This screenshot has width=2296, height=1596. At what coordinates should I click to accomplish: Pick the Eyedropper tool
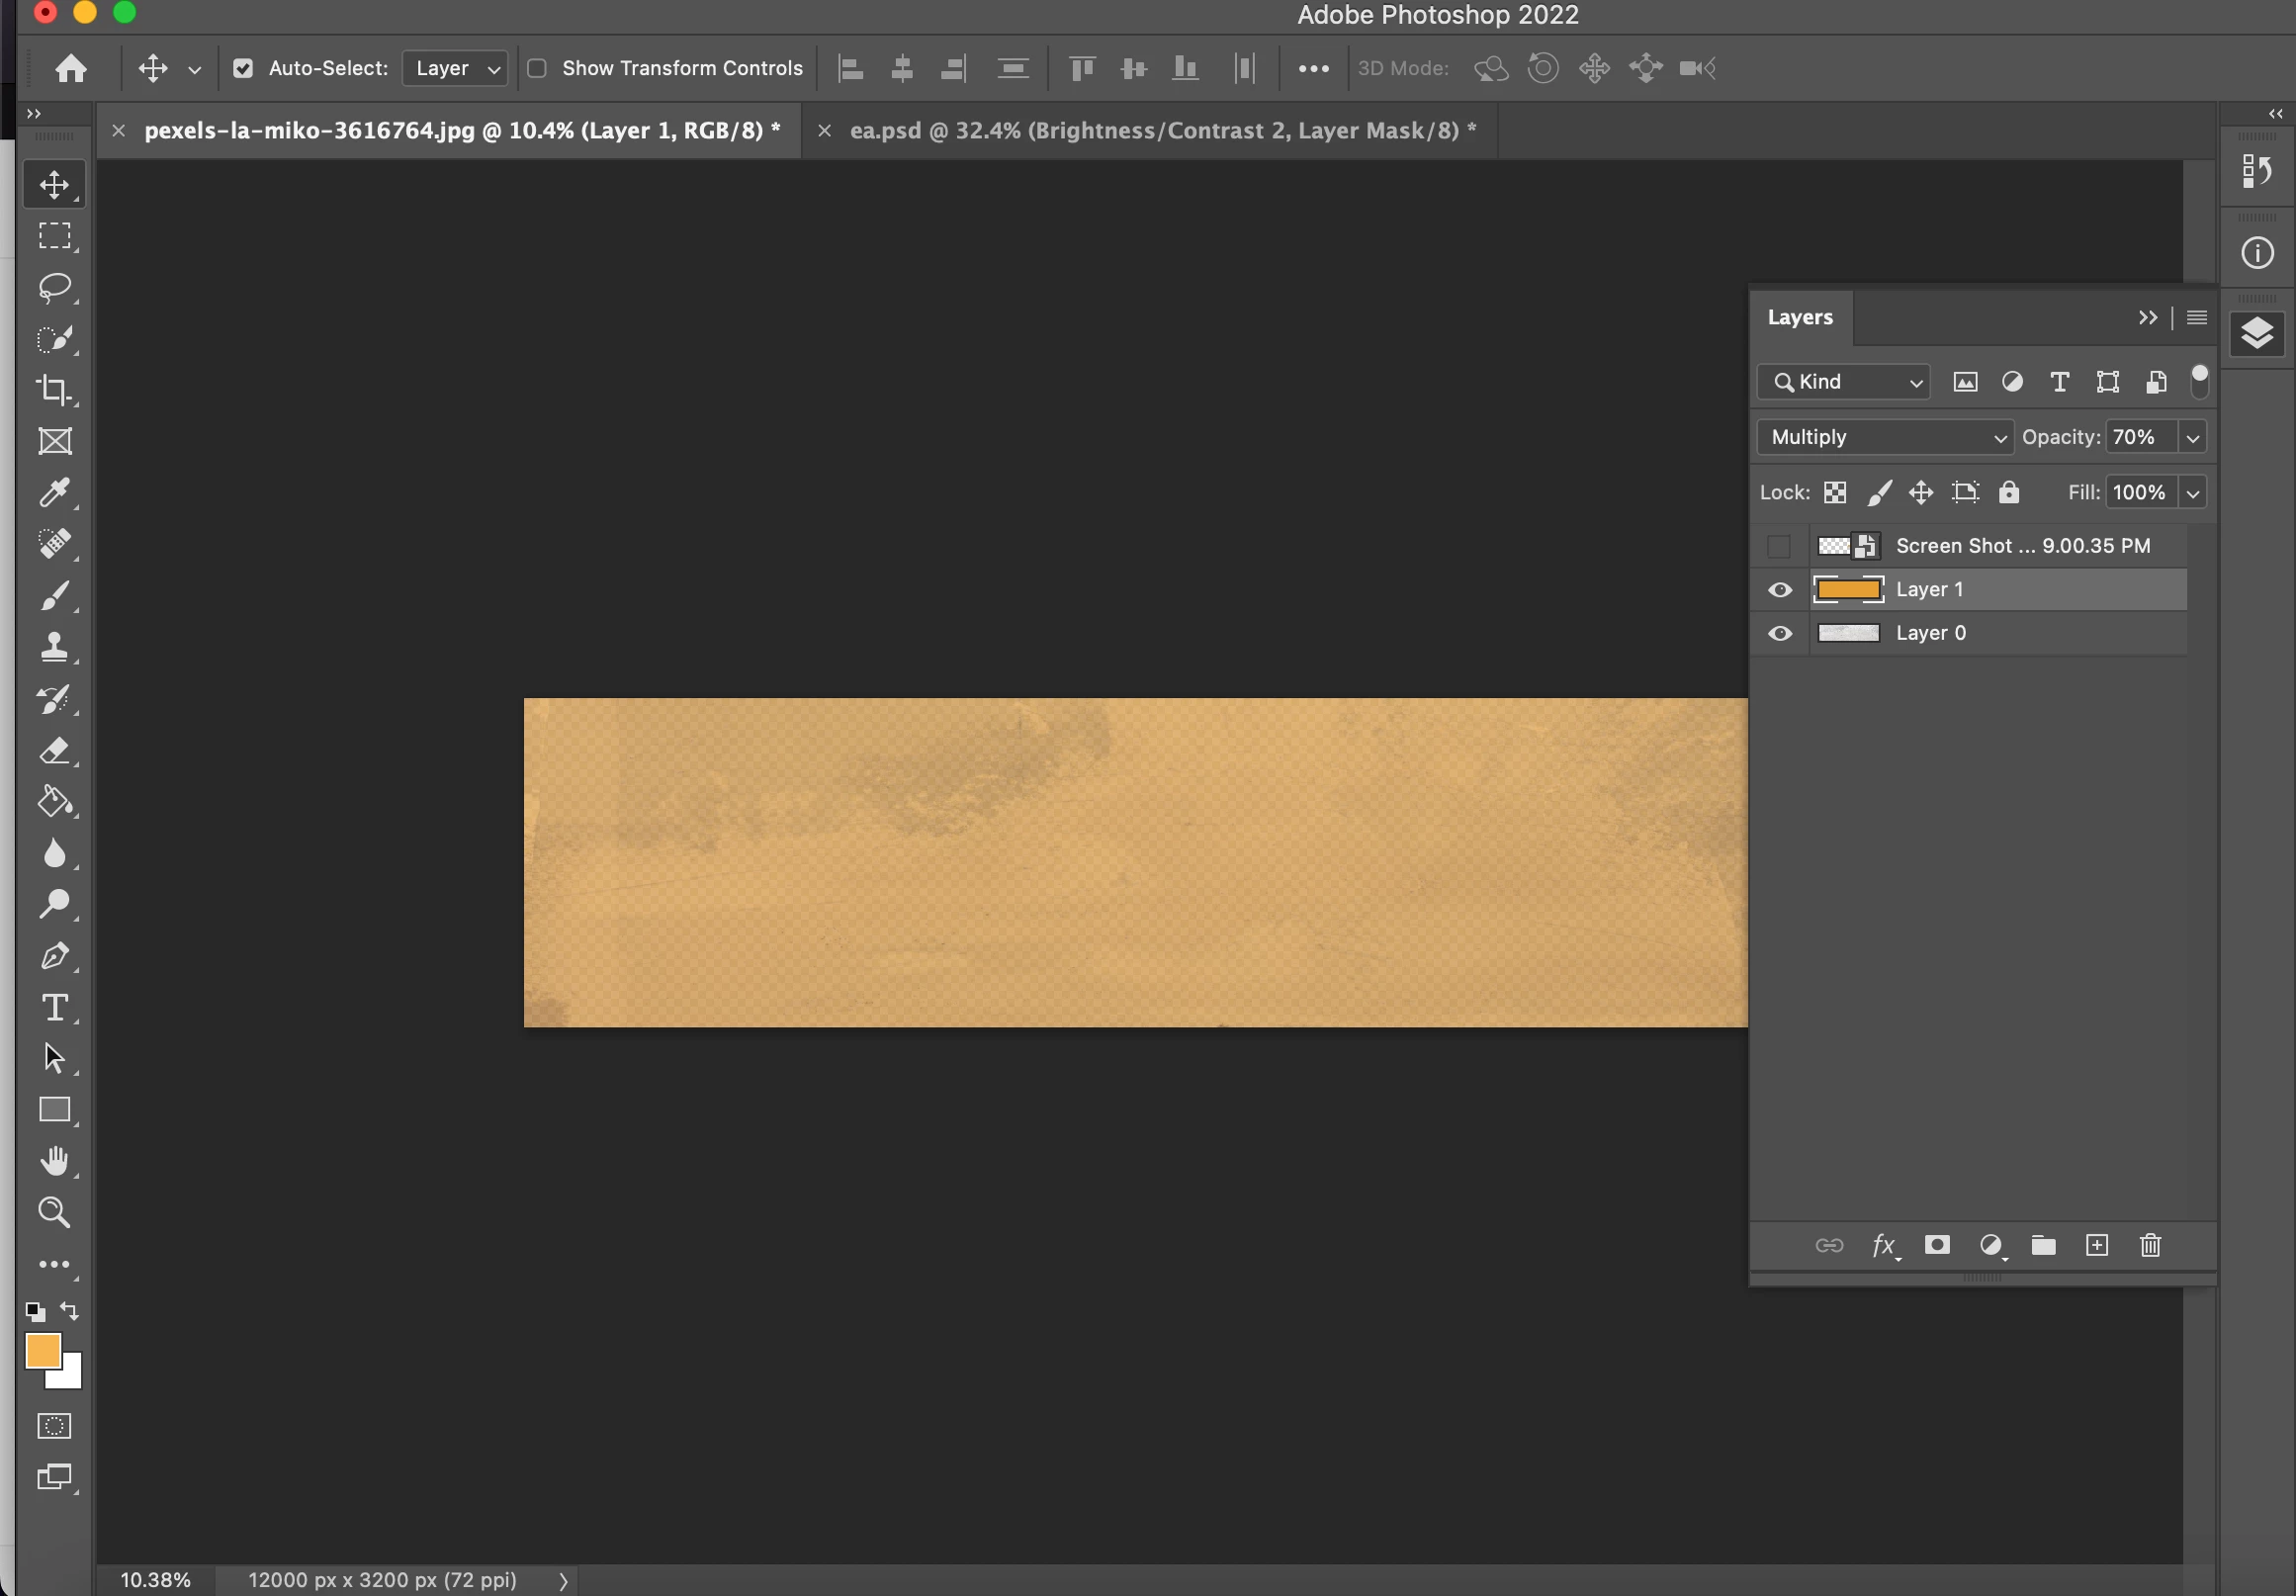(x=54, y=492)
